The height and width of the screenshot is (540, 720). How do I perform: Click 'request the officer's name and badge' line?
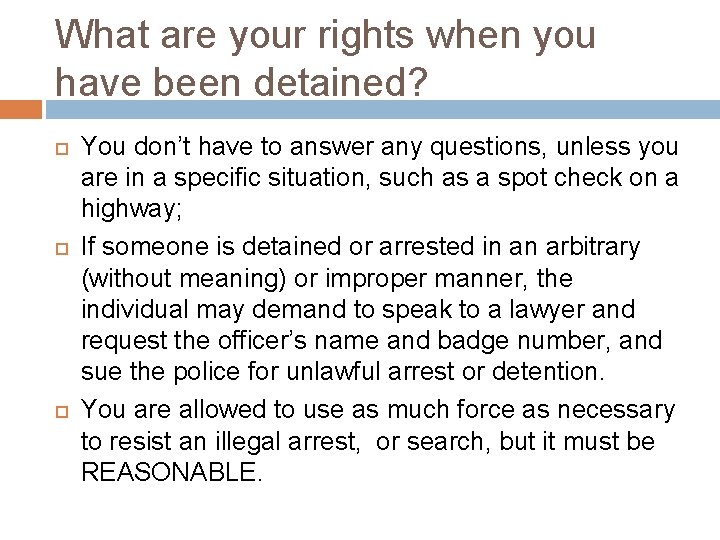click(371, 341)
